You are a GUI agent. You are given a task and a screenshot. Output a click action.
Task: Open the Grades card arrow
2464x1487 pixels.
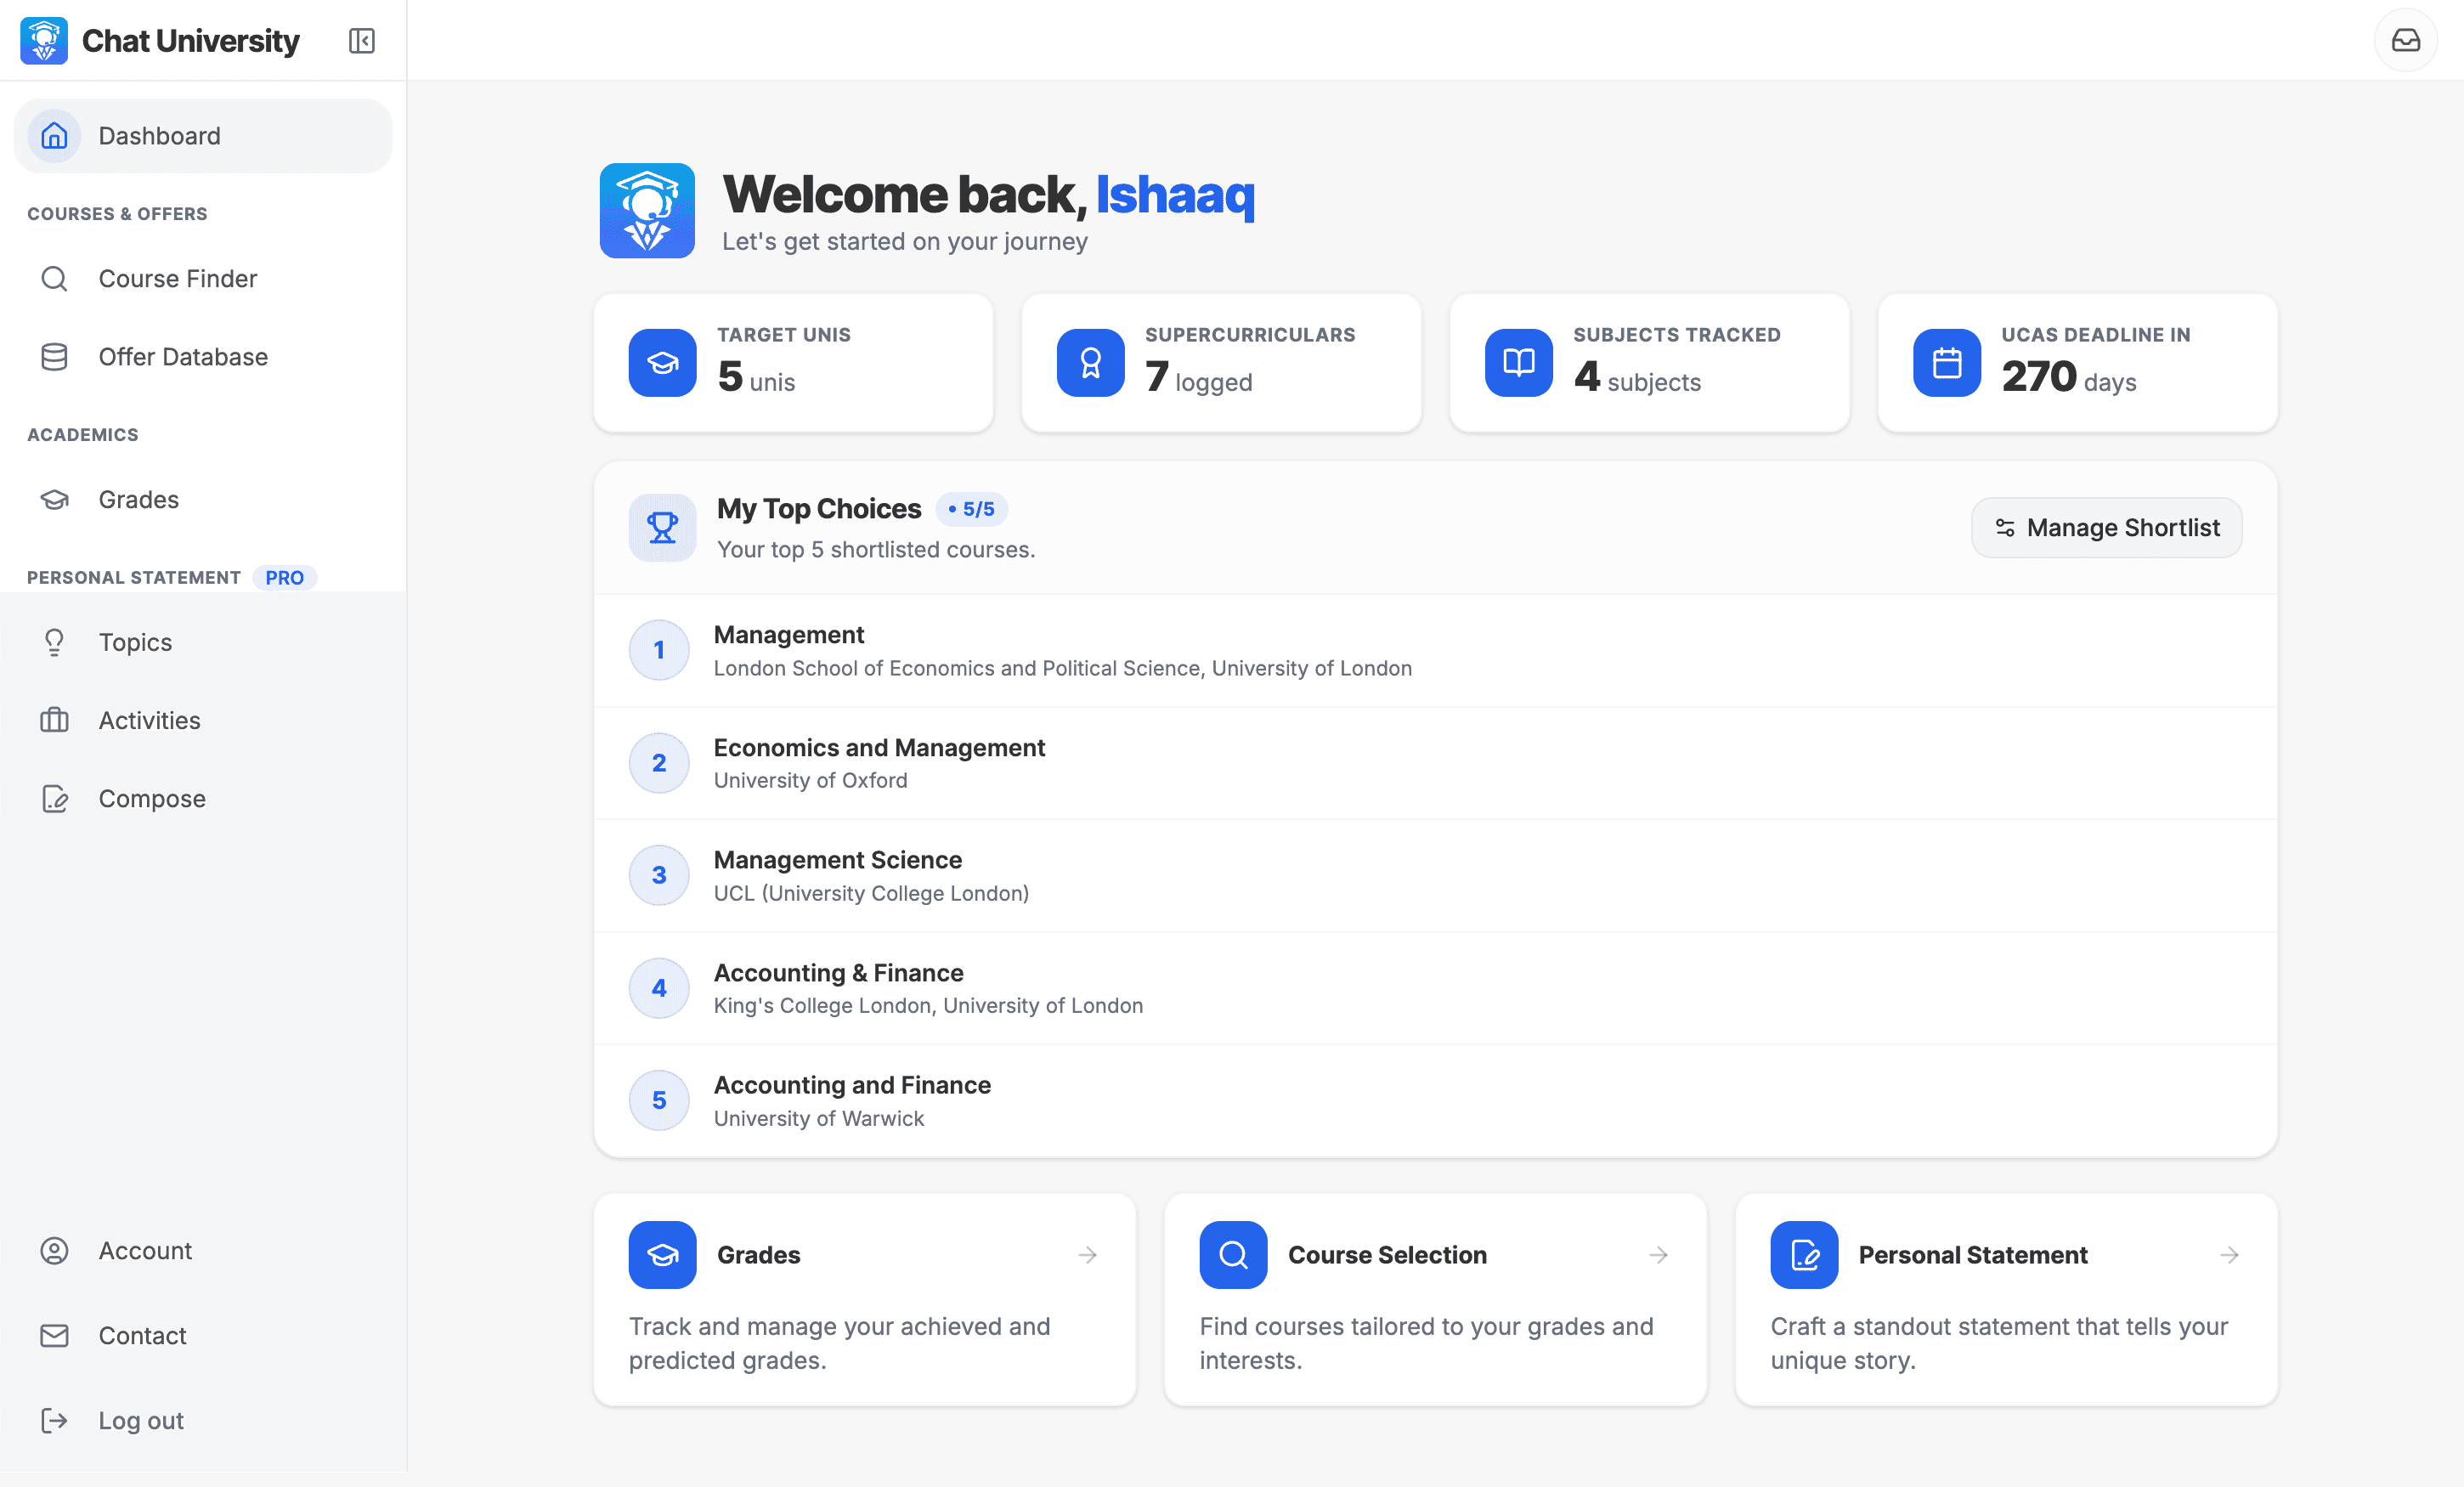point(1088,1255)
